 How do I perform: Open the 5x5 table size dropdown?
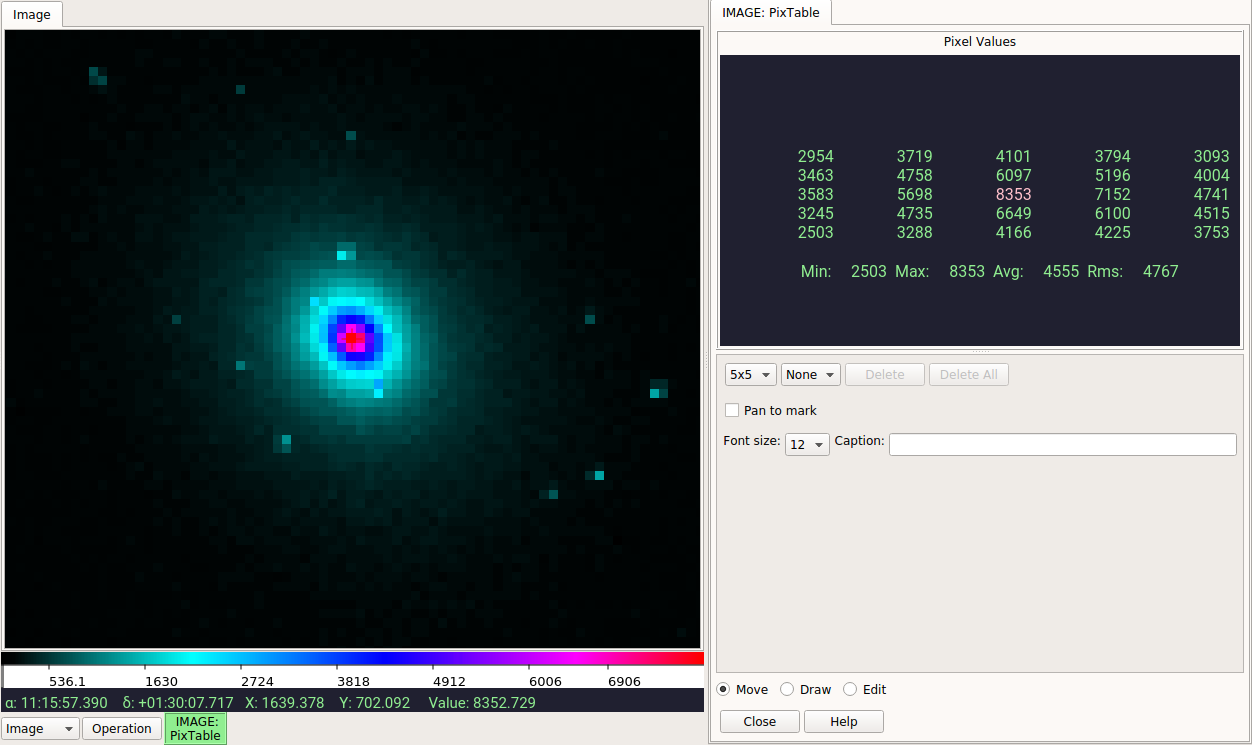click(750, 375)
